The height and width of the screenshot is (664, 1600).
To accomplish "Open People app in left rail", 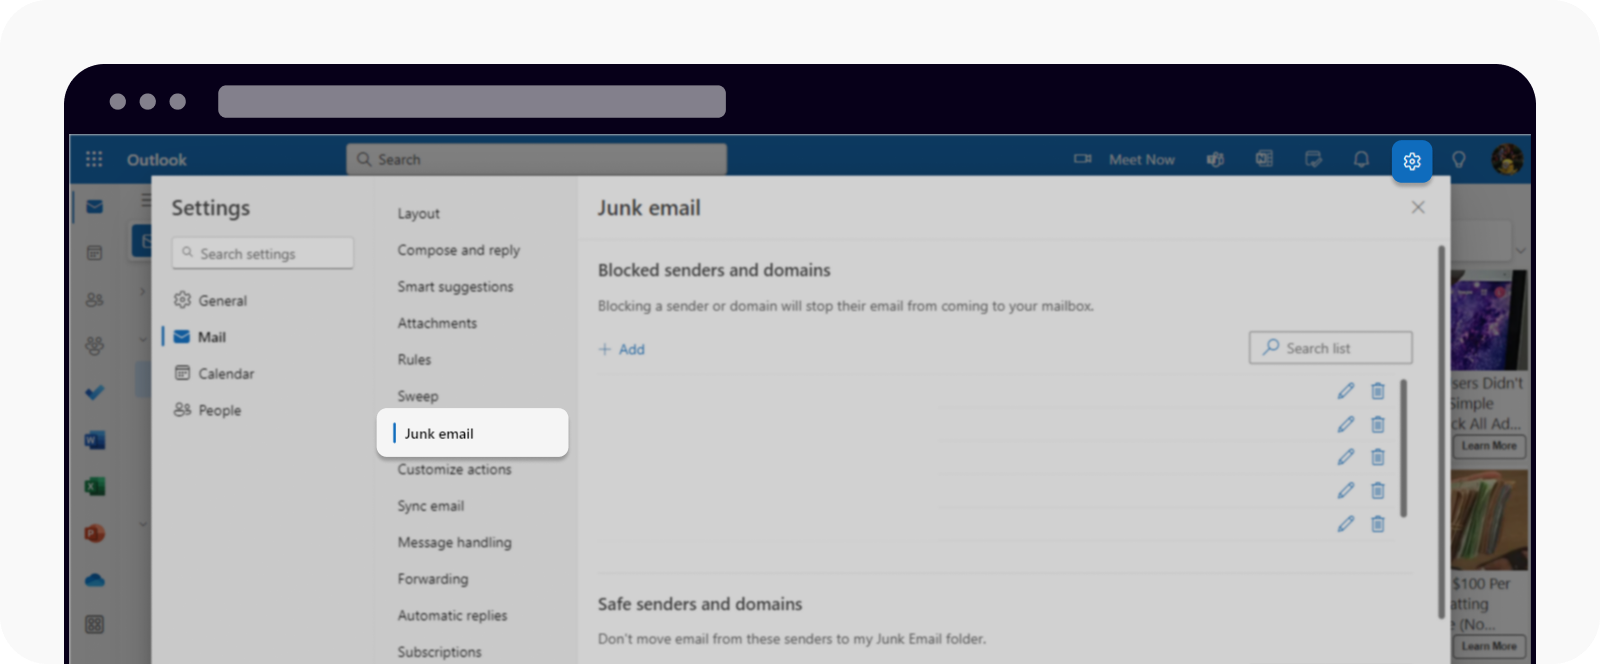I will coord(94,299).
